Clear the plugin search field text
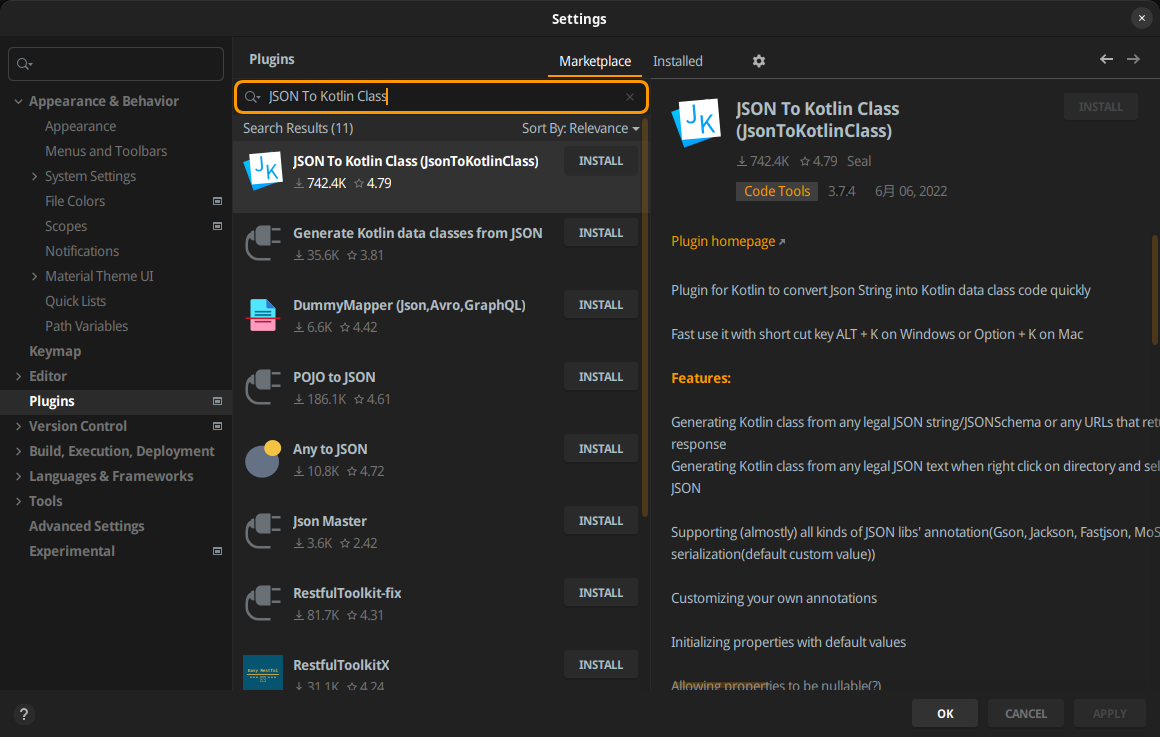The width and height of the screenshot is (1160, 737). (630, 97)
